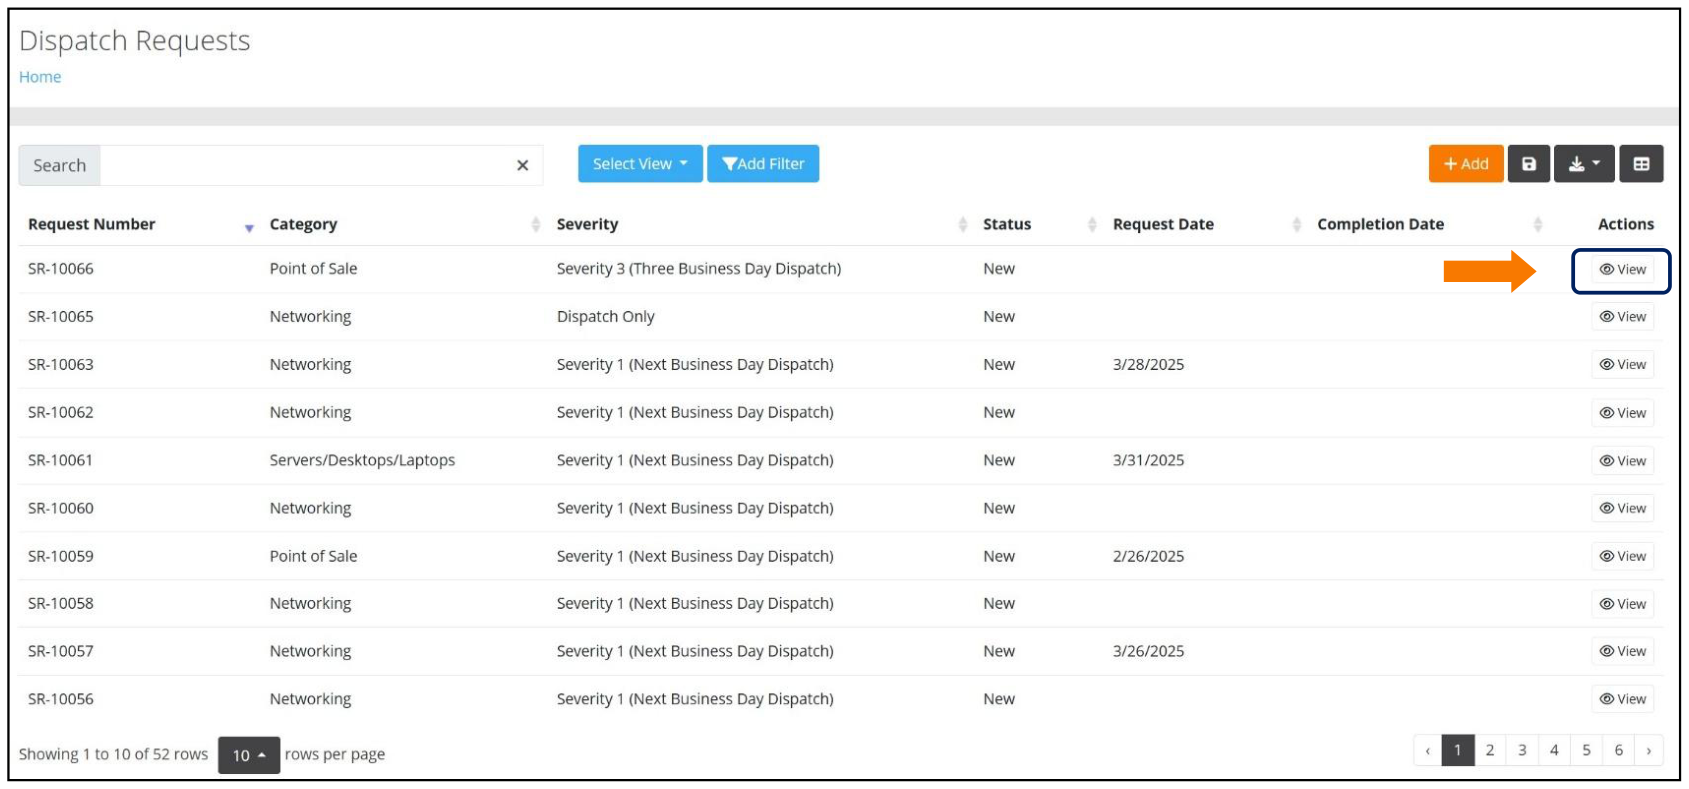View request SR-10062

1622,413
